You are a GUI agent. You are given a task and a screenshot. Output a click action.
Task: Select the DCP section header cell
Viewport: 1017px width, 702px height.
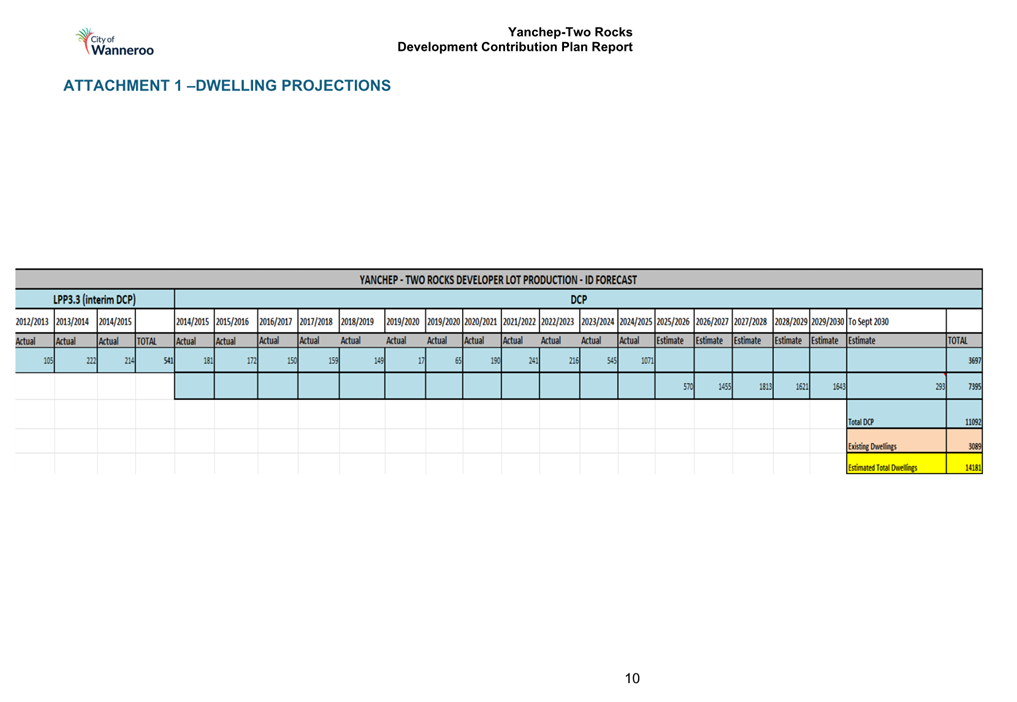pos(577,299)
